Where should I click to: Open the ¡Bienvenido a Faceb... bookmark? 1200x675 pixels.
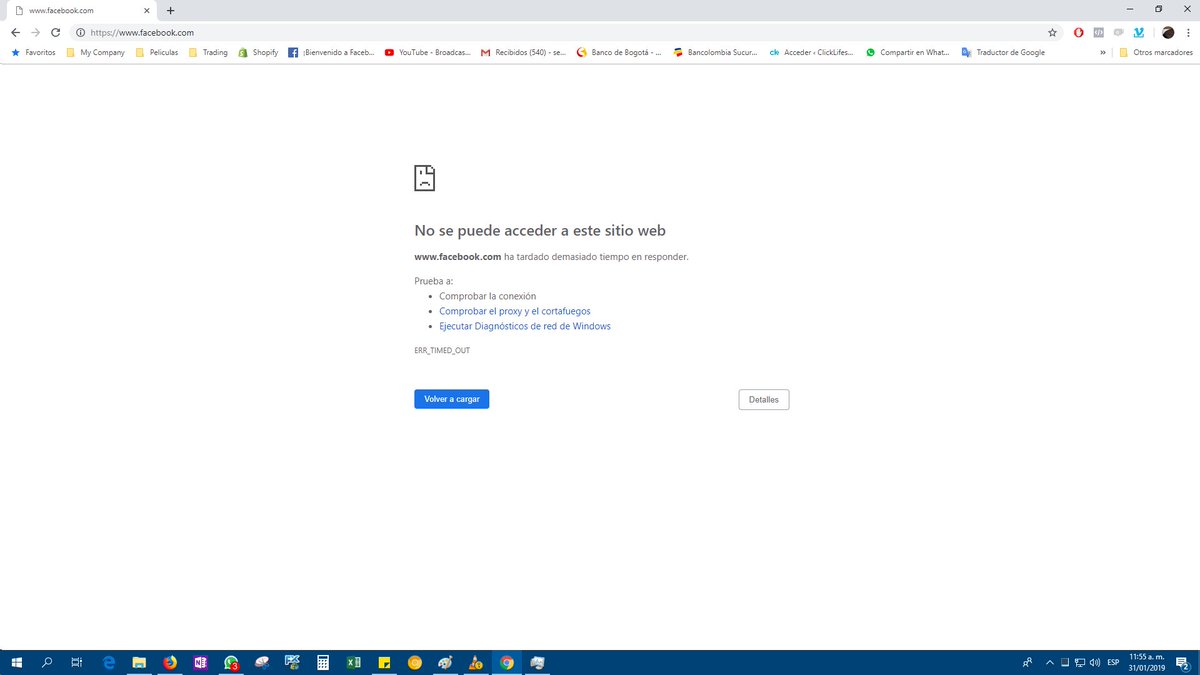click(332, 52)
